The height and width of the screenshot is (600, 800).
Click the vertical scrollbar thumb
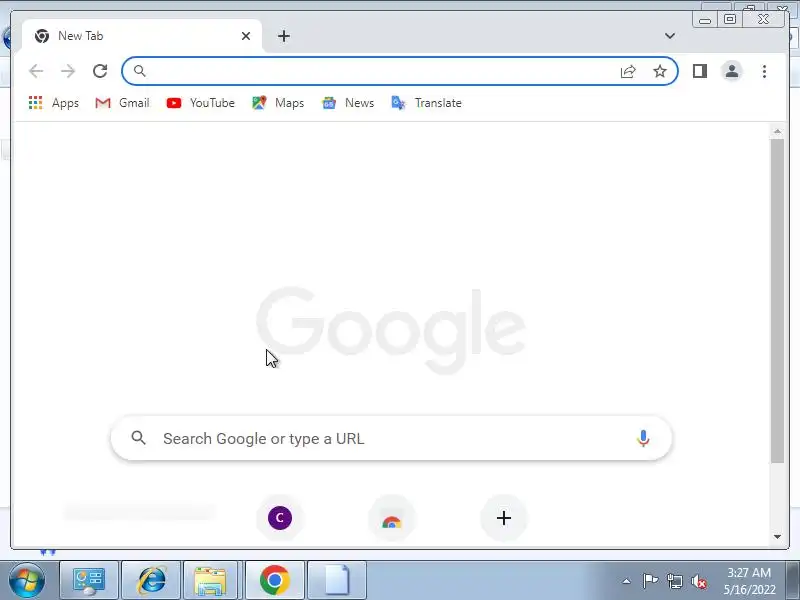(x=777, y=301)
